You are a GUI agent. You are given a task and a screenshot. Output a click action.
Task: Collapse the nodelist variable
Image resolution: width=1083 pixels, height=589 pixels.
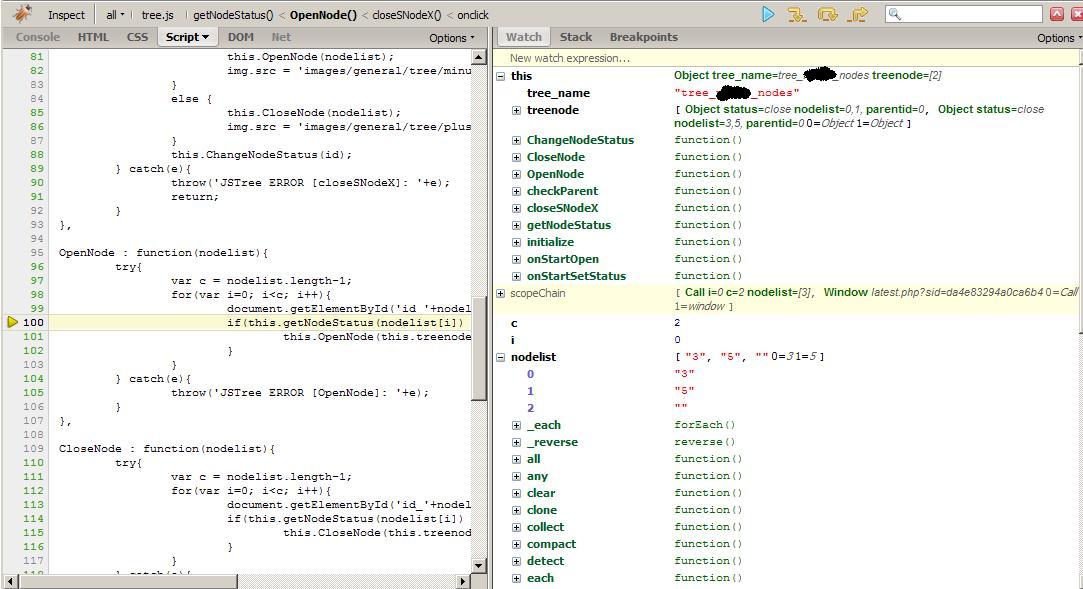pos(501,357)
